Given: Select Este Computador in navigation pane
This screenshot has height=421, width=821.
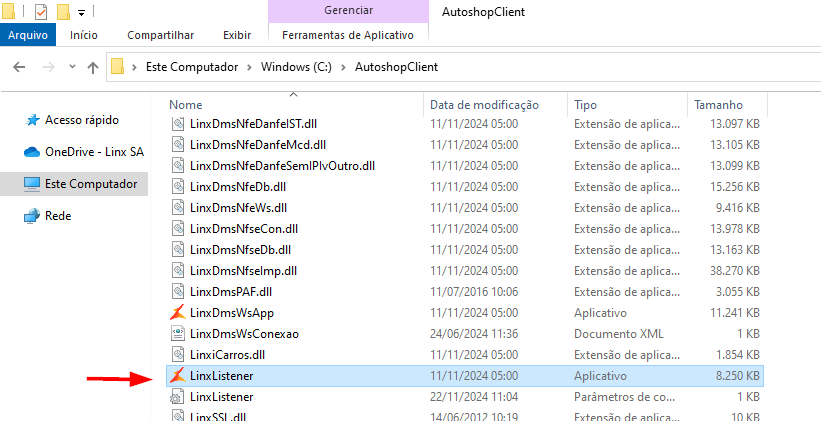Looking at the screenshot, I should 74,184.
